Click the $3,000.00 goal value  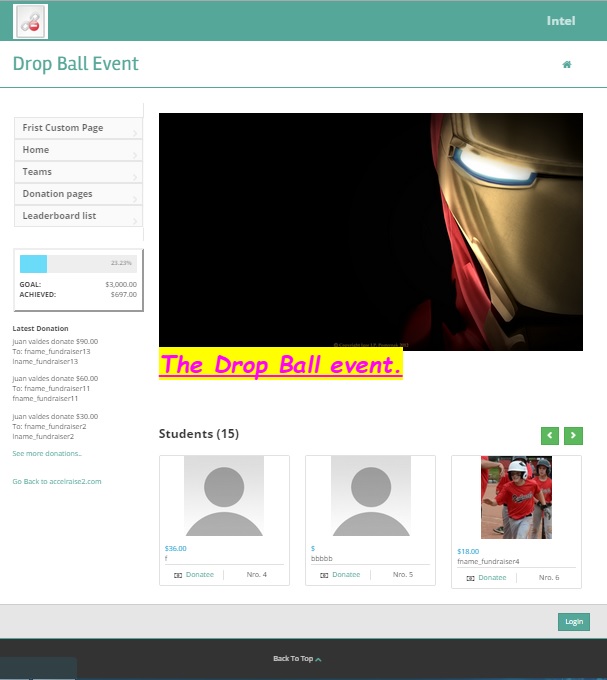(x=121, y=284)
